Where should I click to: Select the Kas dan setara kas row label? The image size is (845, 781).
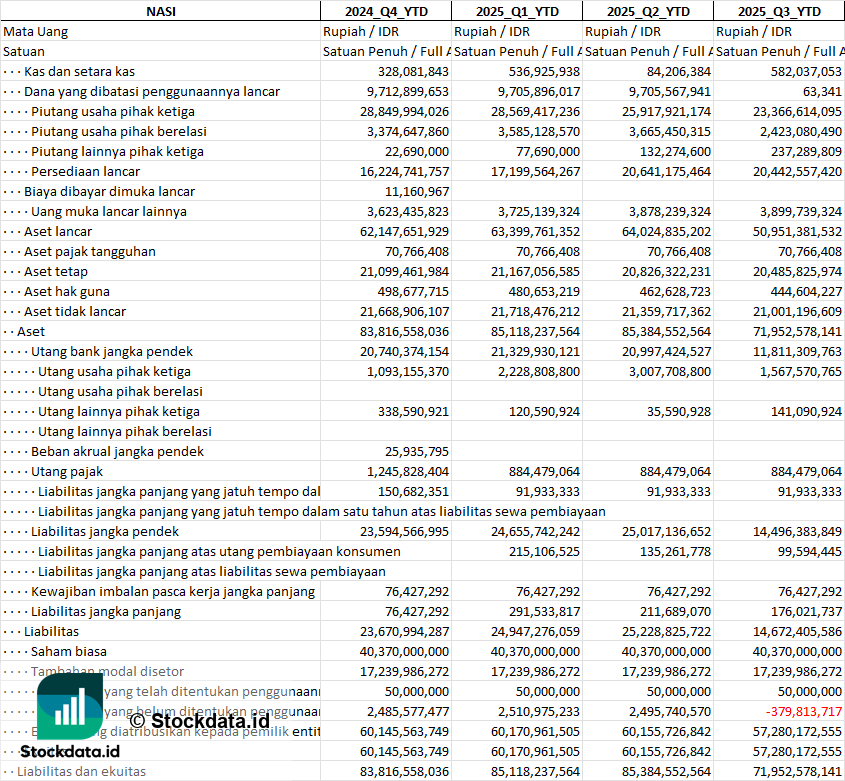click(x=79, y=71)
